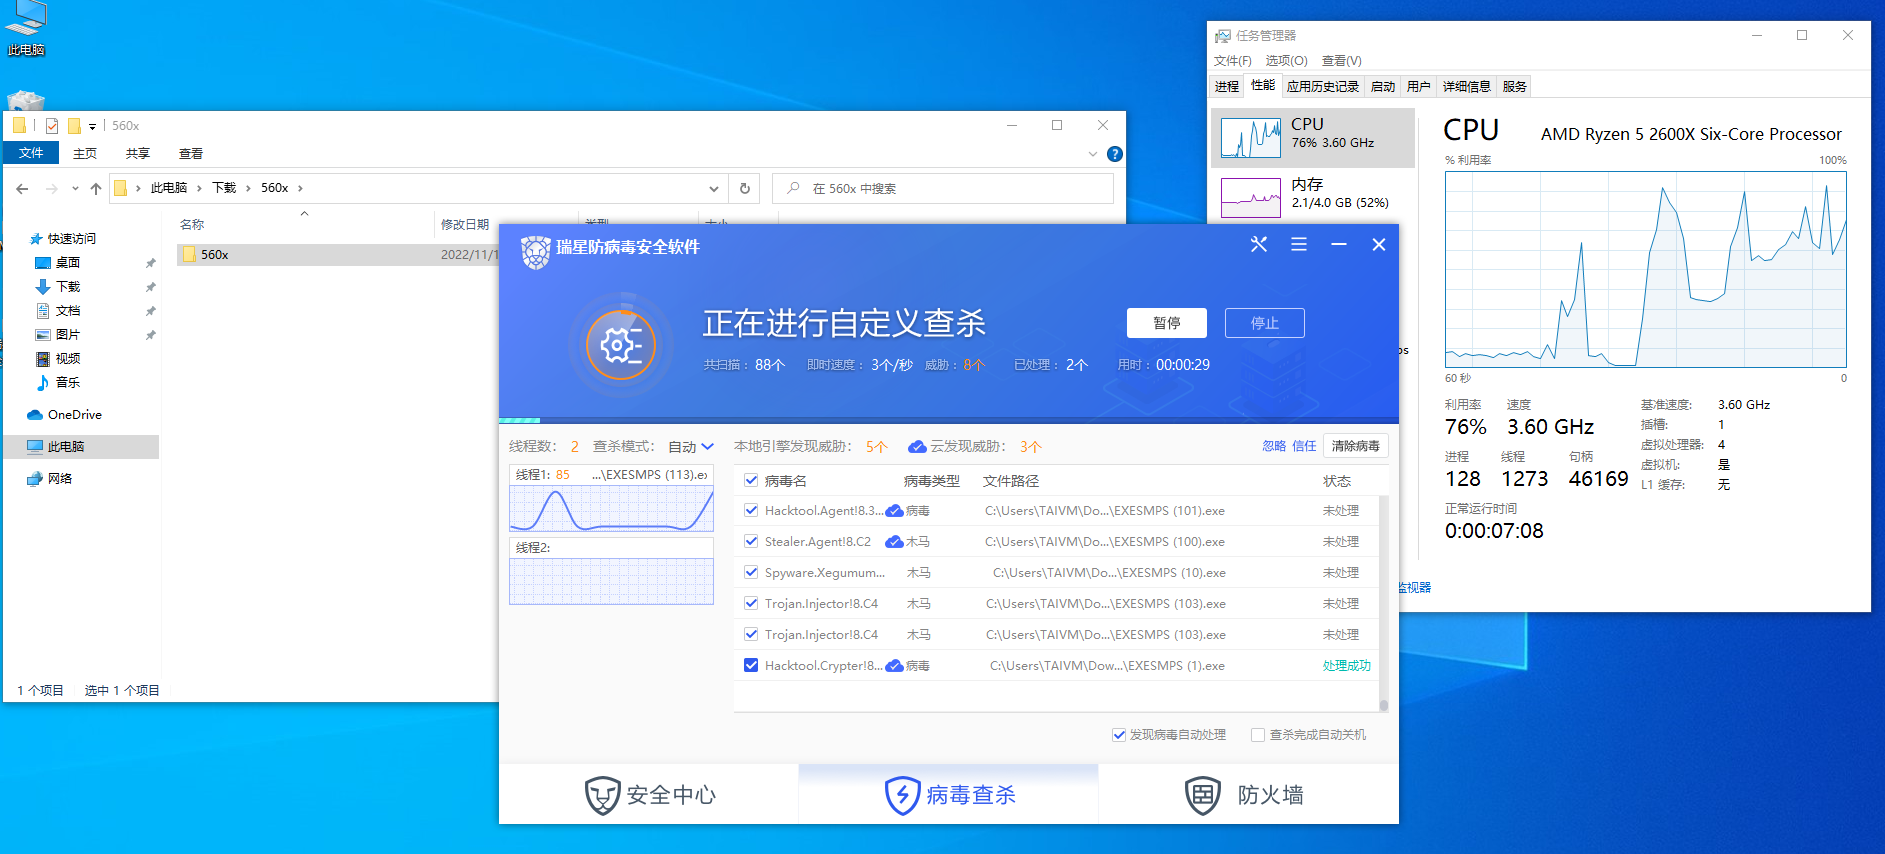Open File Explorer help question mark

[1115, 154]
